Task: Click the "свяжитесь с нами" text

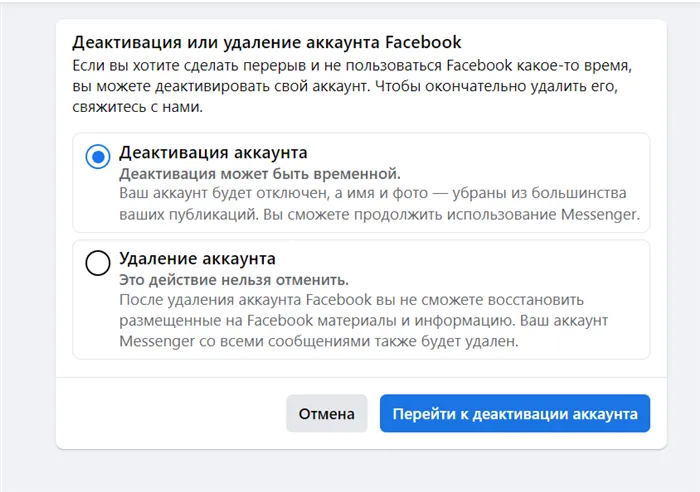Action: click(x=137, y=107)
